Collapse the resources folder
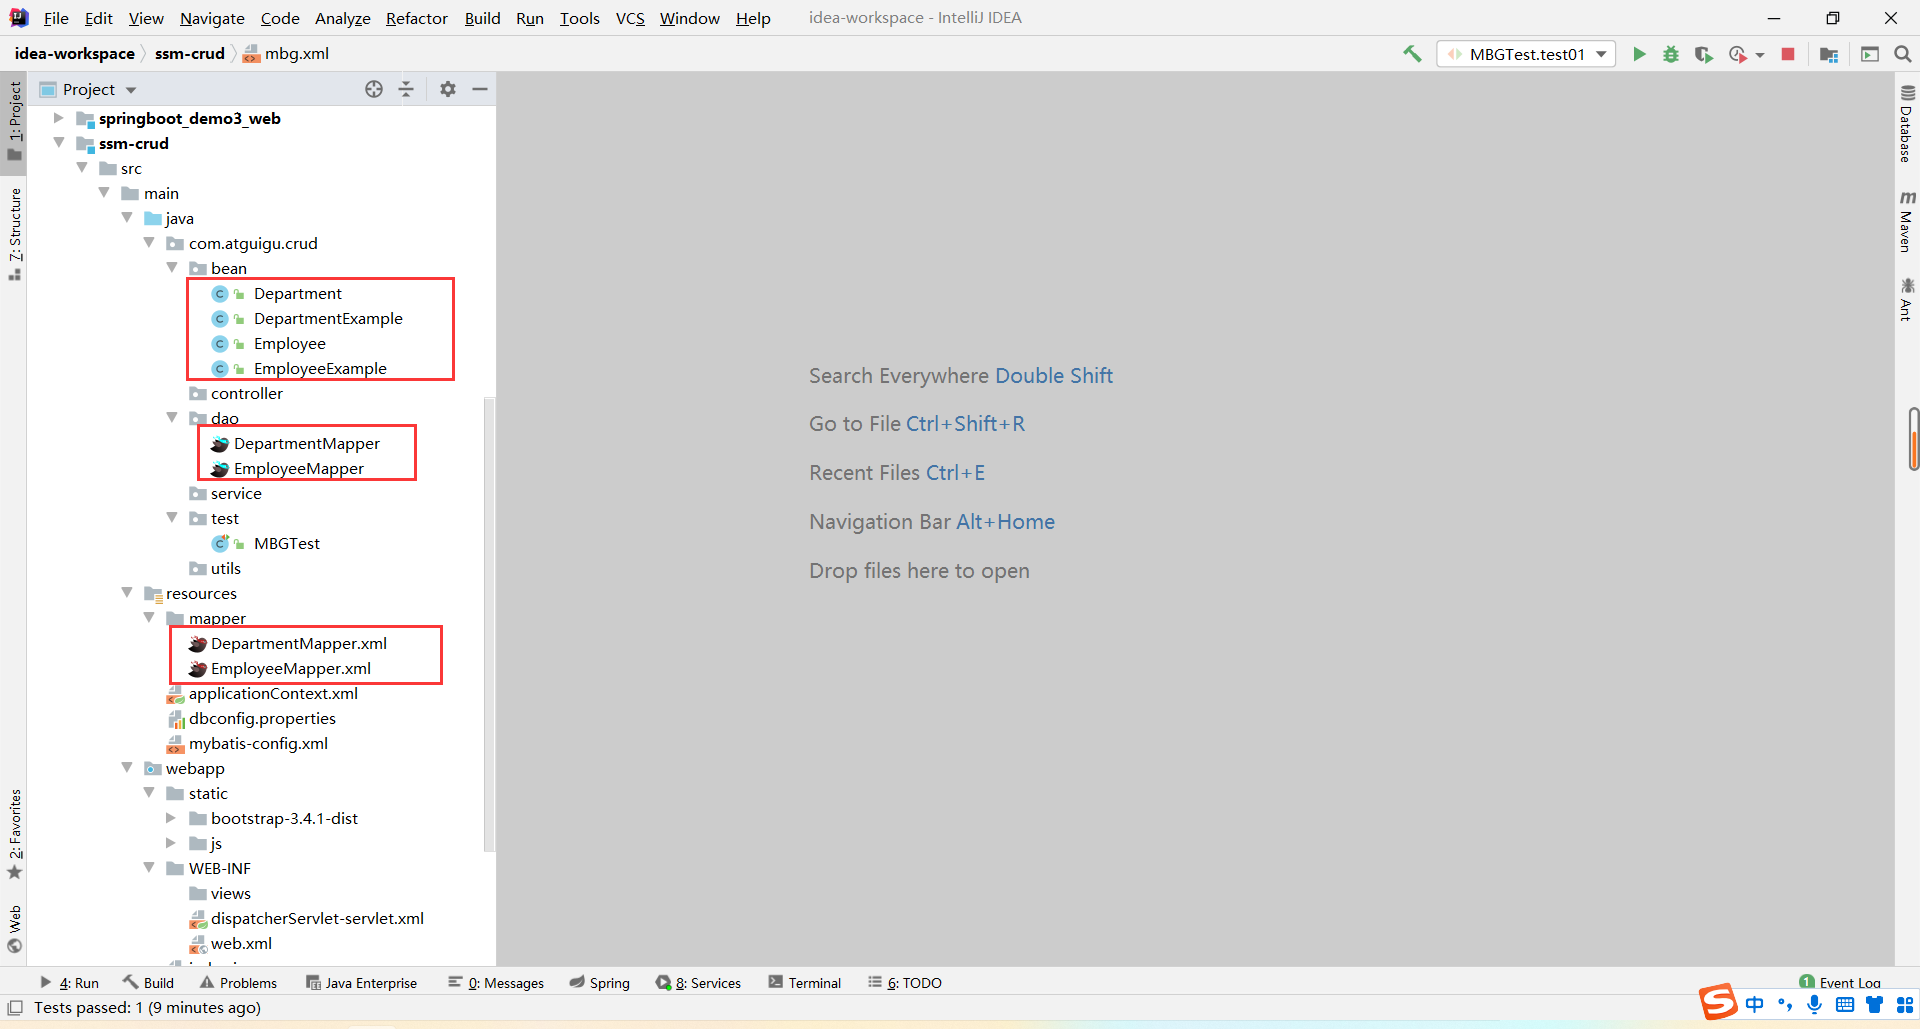The height and width of the screenshot is (1029, 1920). pos(127,593)
